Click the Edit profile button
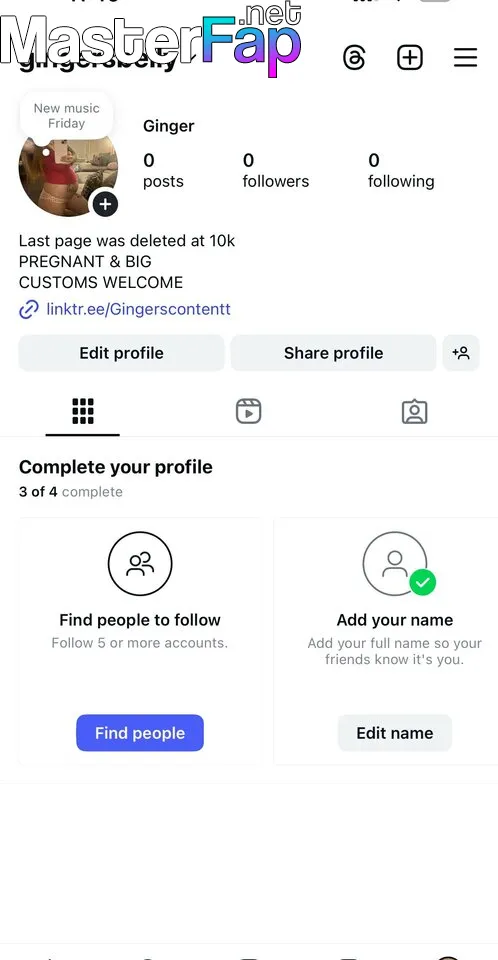498x960 pixels. 121,353
